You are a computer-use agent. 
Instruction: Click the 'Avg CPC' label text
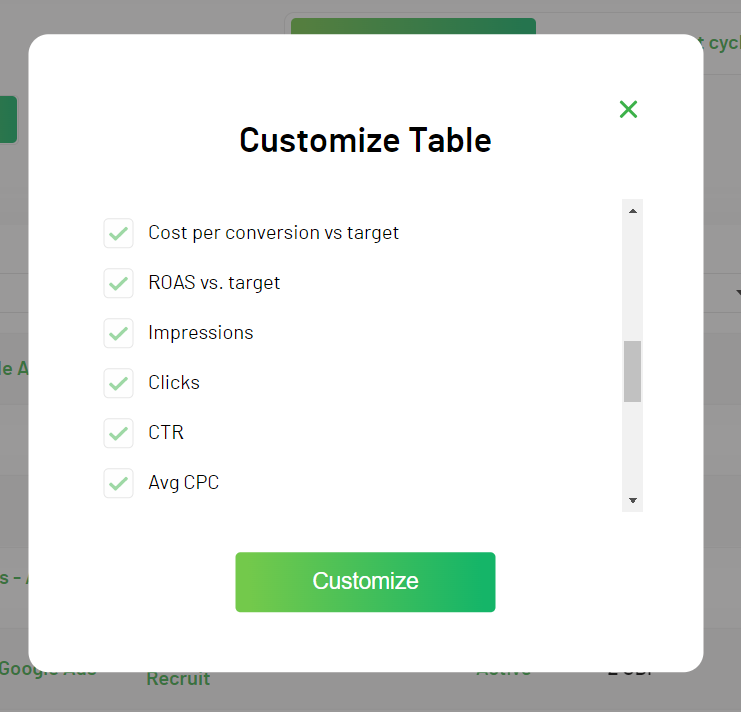tap(183, 483)
